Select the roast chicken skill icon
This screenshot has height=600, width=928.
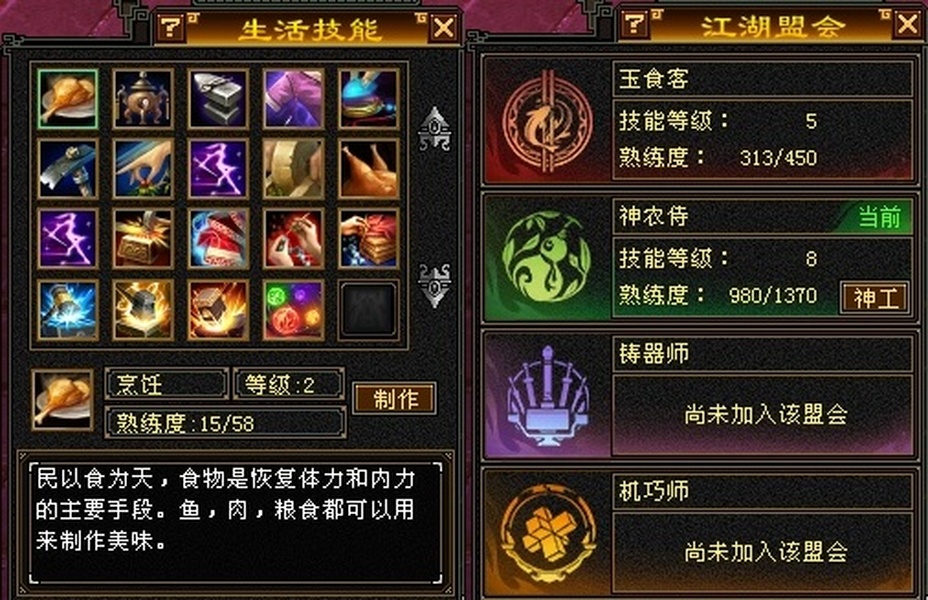369,169
